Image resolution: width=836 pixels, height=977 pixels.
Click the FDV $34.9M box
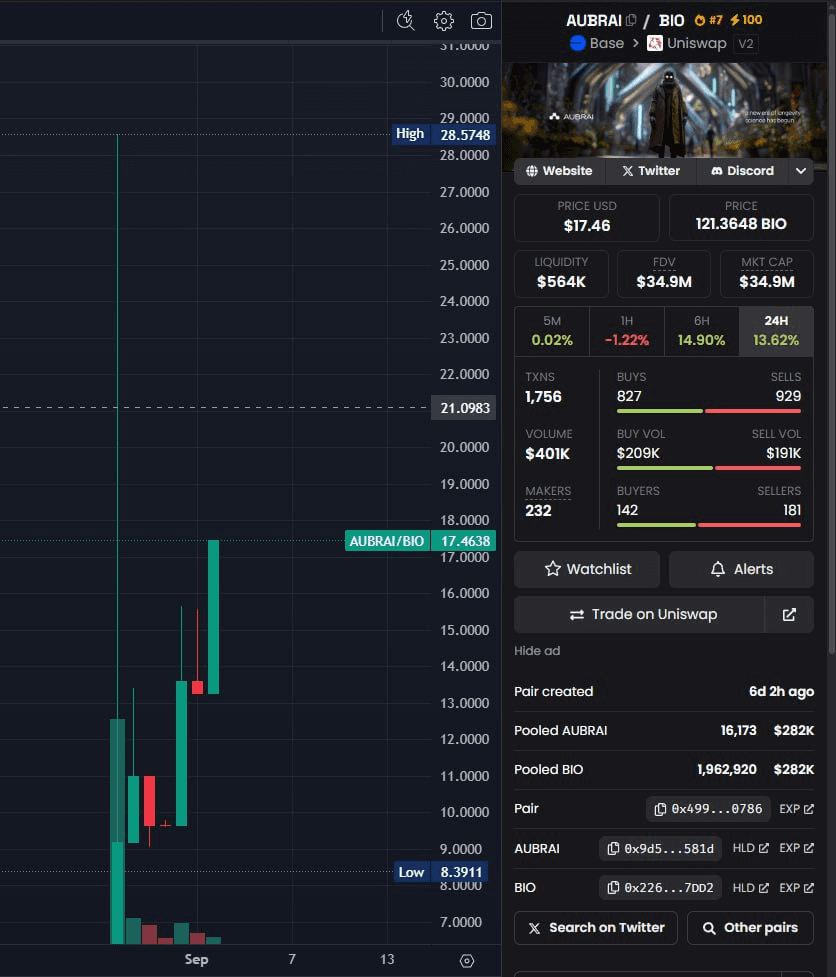(x=664, y=274)
